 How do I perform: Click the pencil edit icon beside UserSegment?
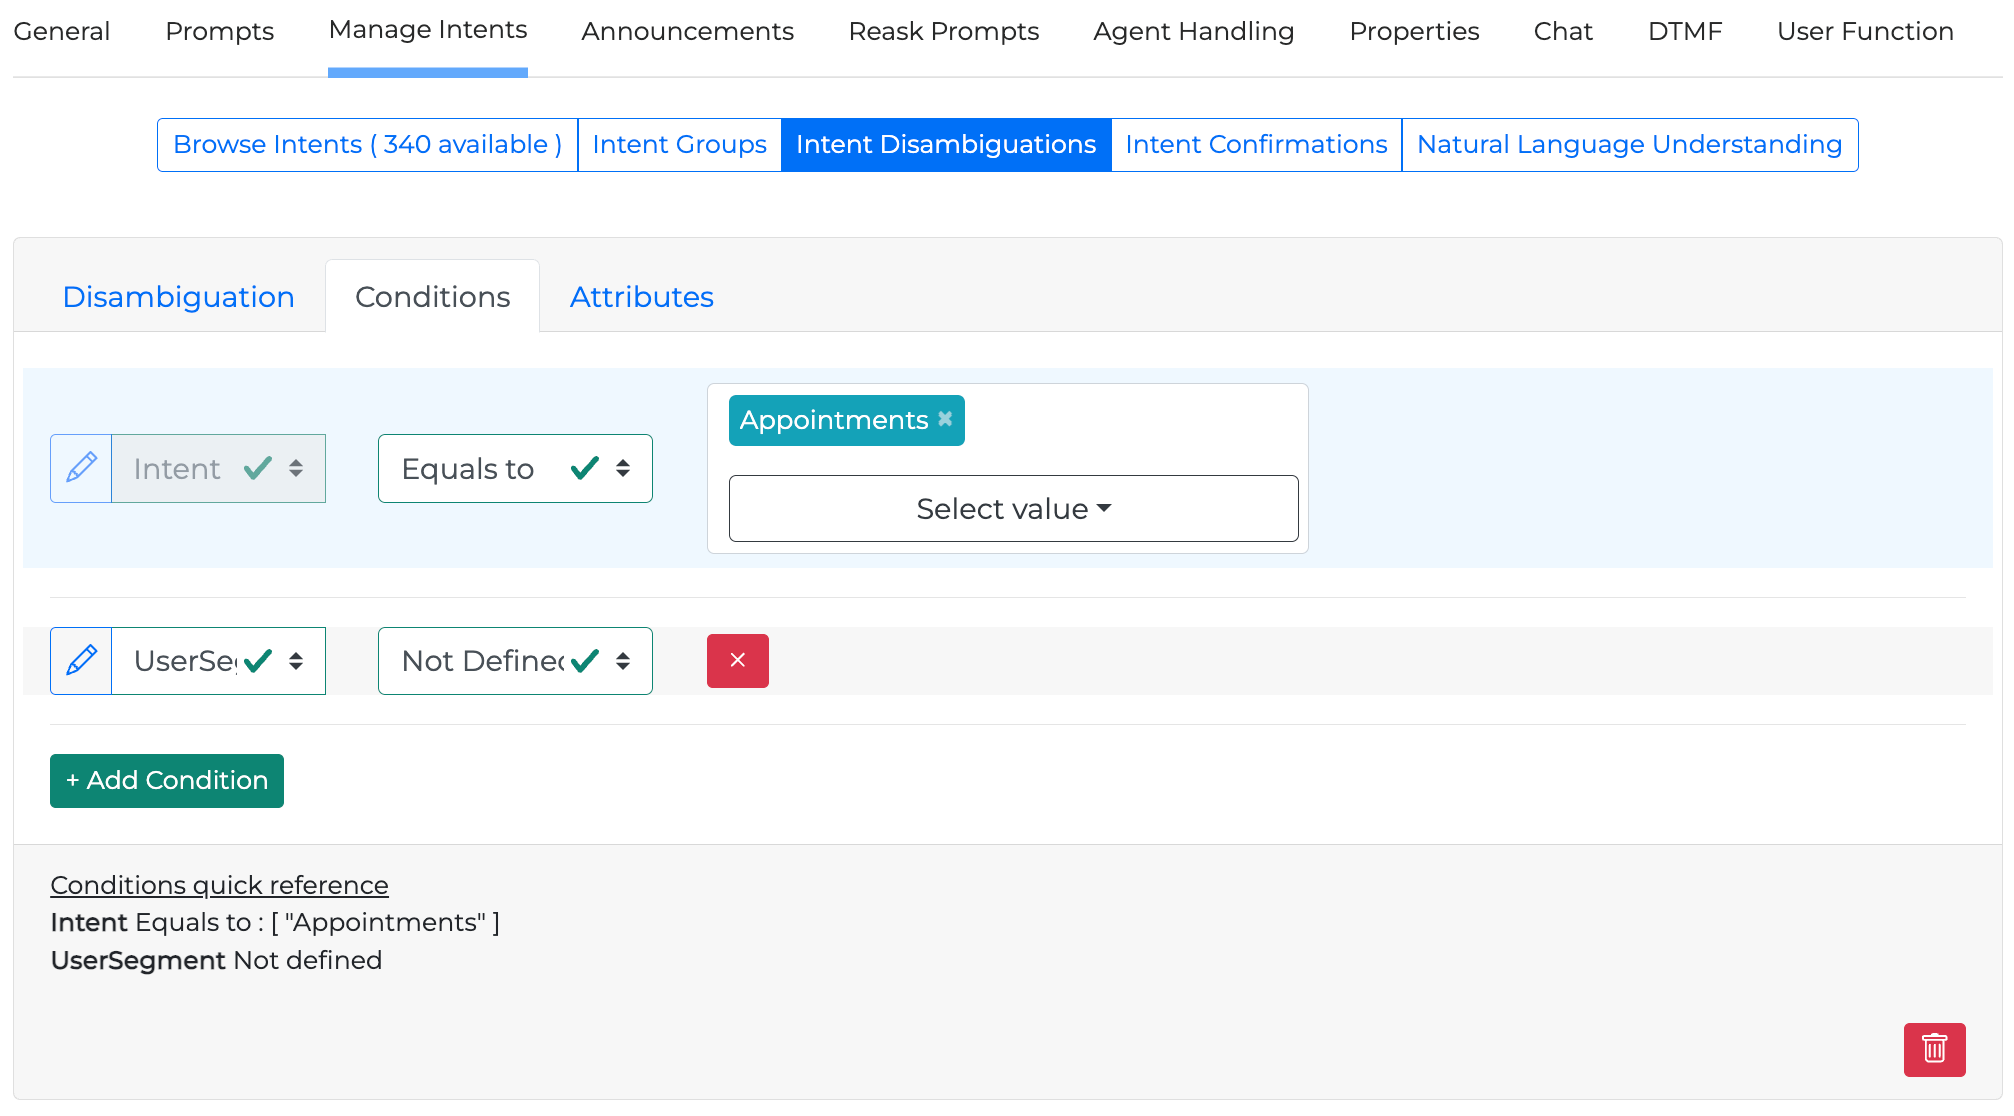tap(81, 661)
